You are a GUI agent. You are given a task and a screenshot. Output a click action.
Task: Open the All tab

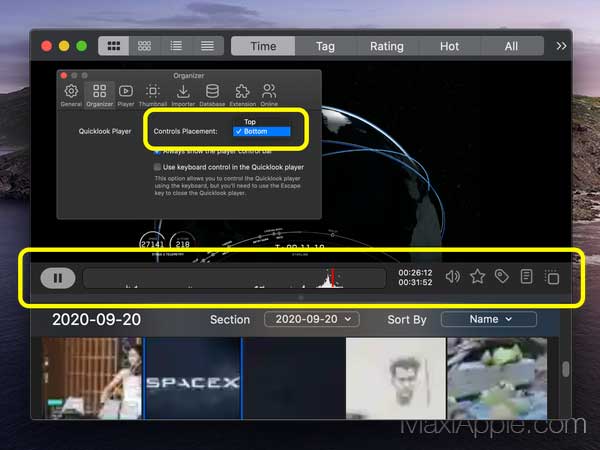(511, 46)
